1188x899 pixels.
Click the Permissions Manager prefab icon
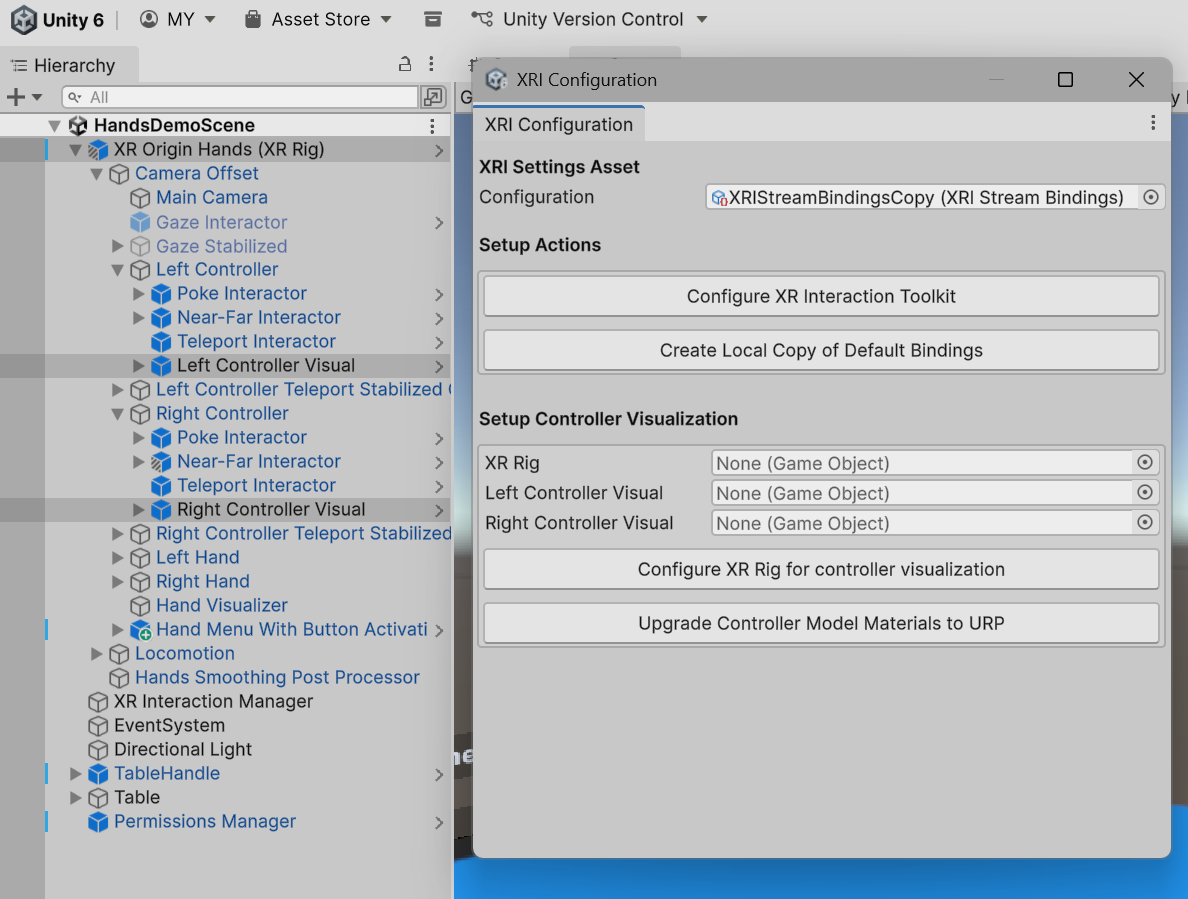click(98, 822)
